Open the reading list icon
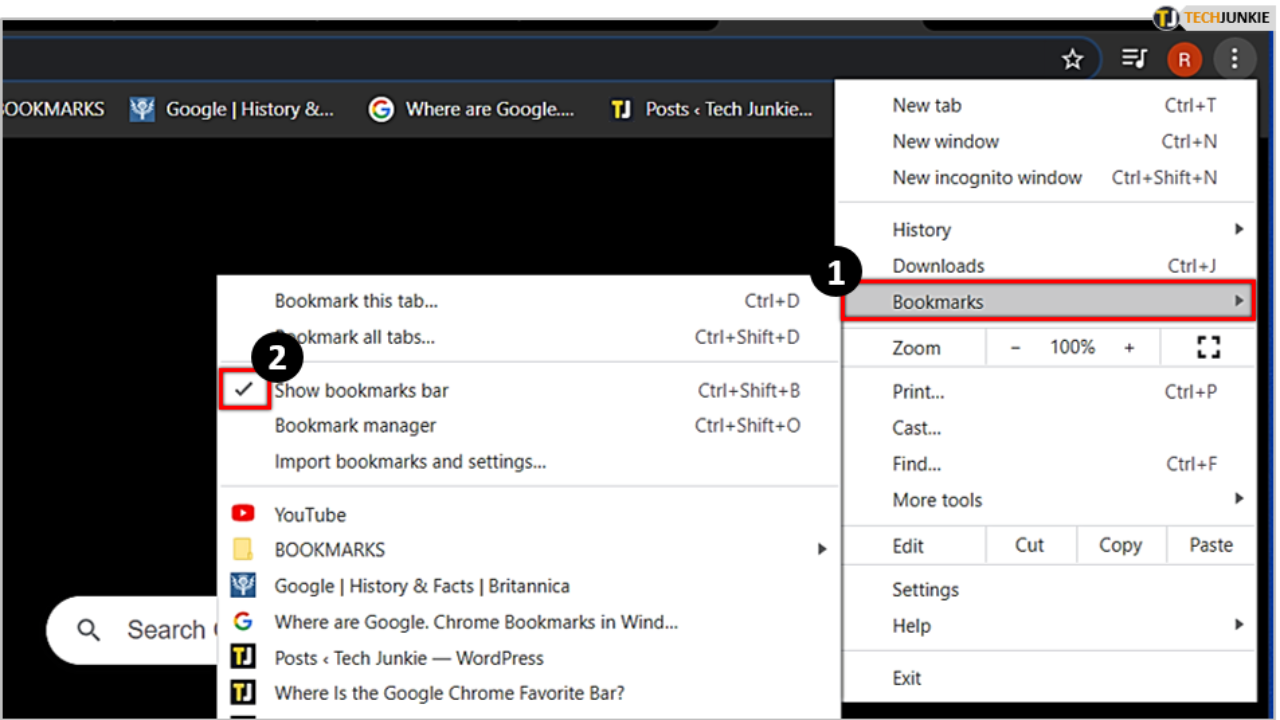 (1133, 59)
